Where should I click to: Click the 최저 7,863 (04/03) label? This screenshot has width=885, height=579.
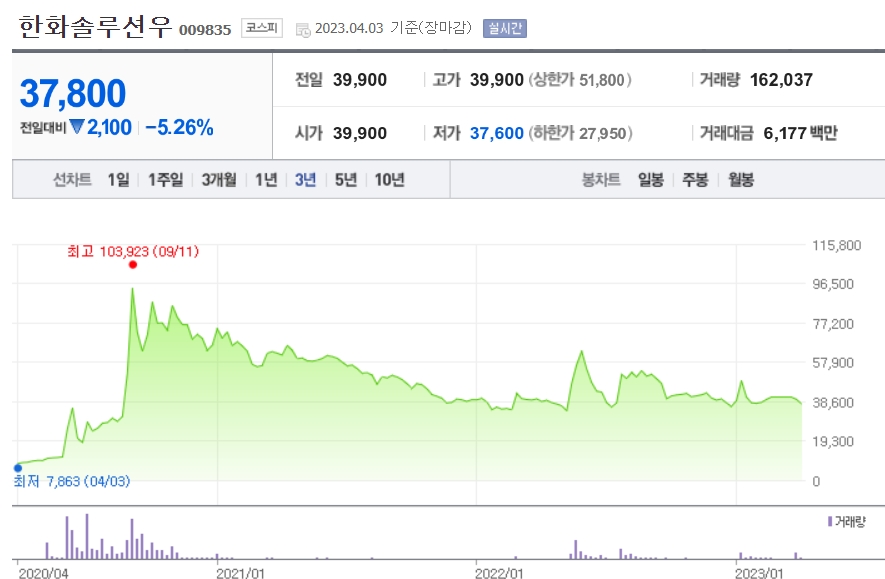(72, 481)
